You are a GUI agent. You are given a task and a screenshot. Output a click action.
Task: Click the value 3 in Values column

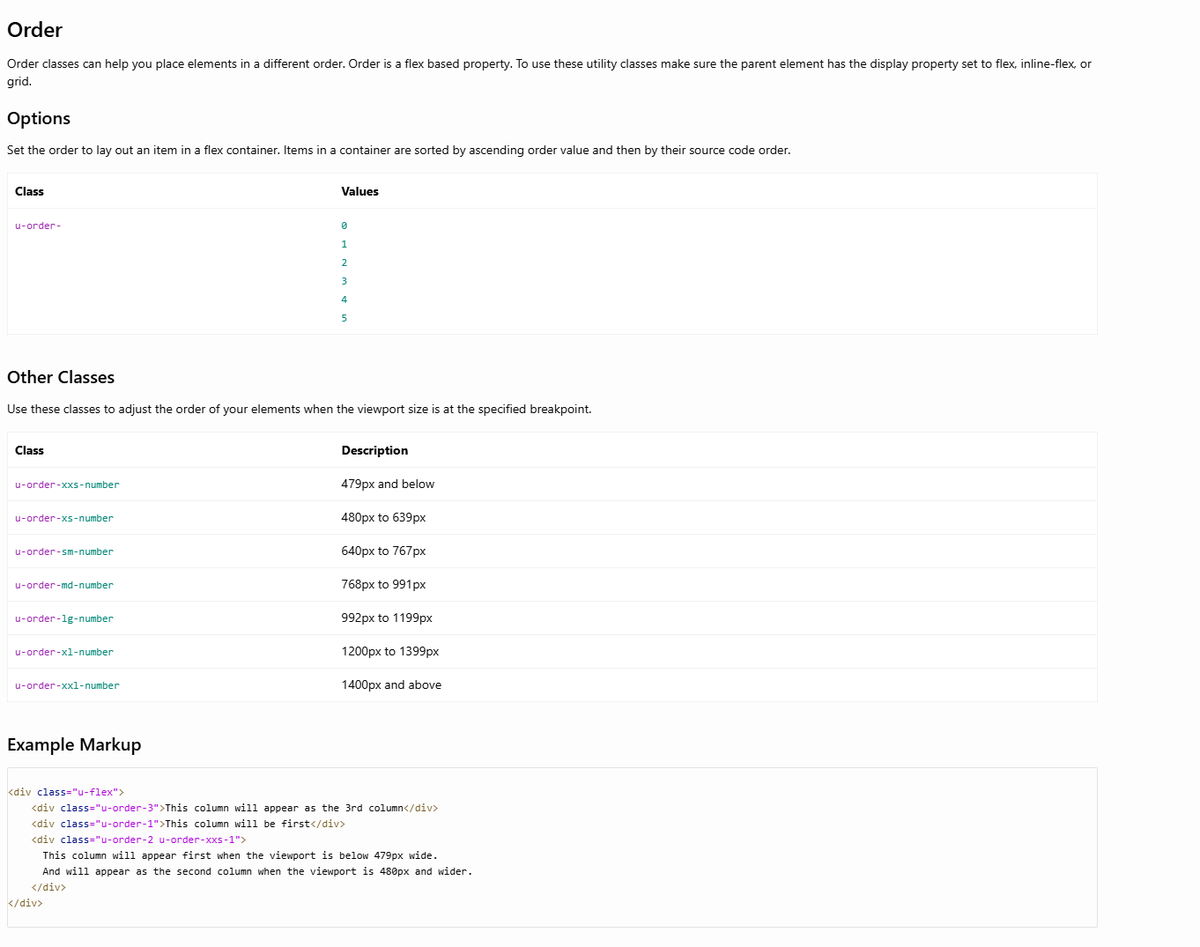tap(344, 281)
